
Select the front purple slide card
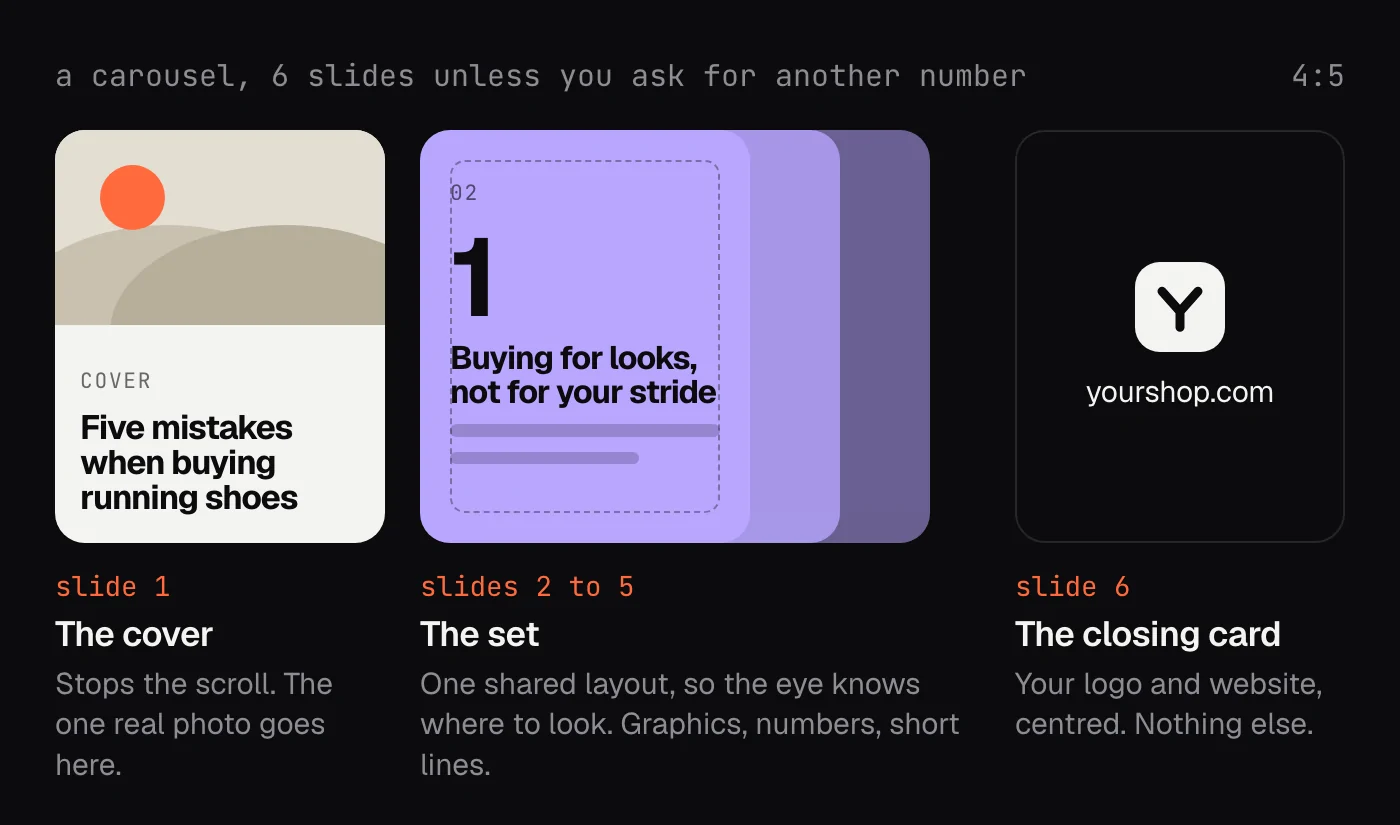coord(585,336)
